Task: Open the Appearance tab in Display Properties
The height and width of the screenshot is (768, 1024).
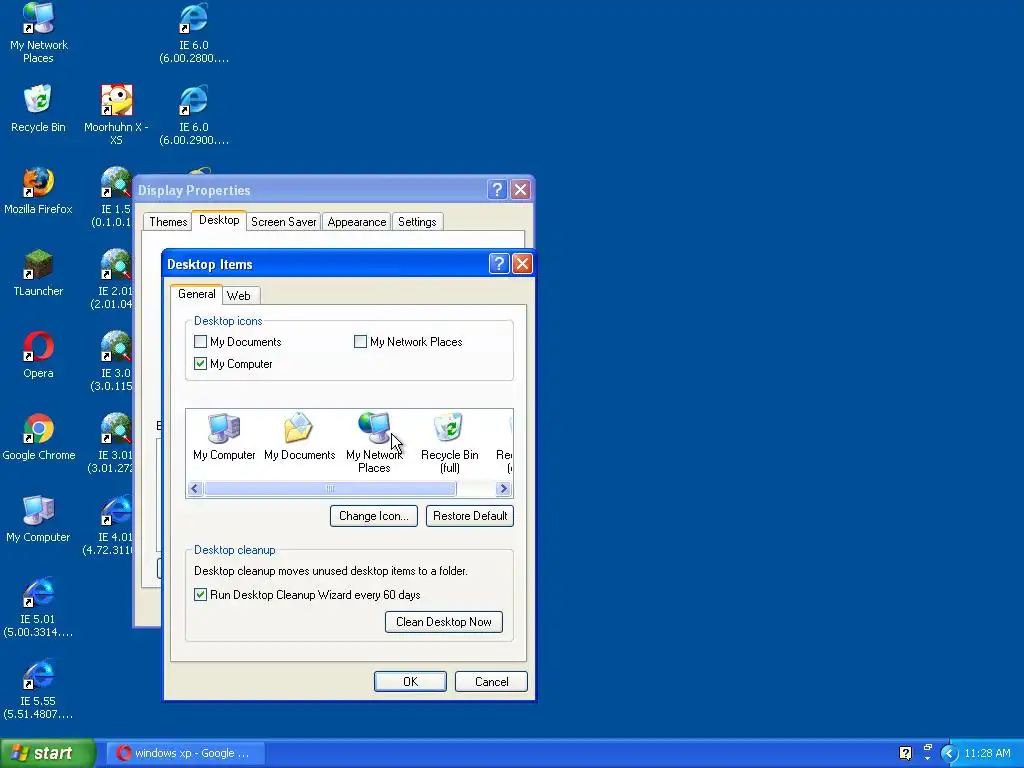Action: coord(357,222)
